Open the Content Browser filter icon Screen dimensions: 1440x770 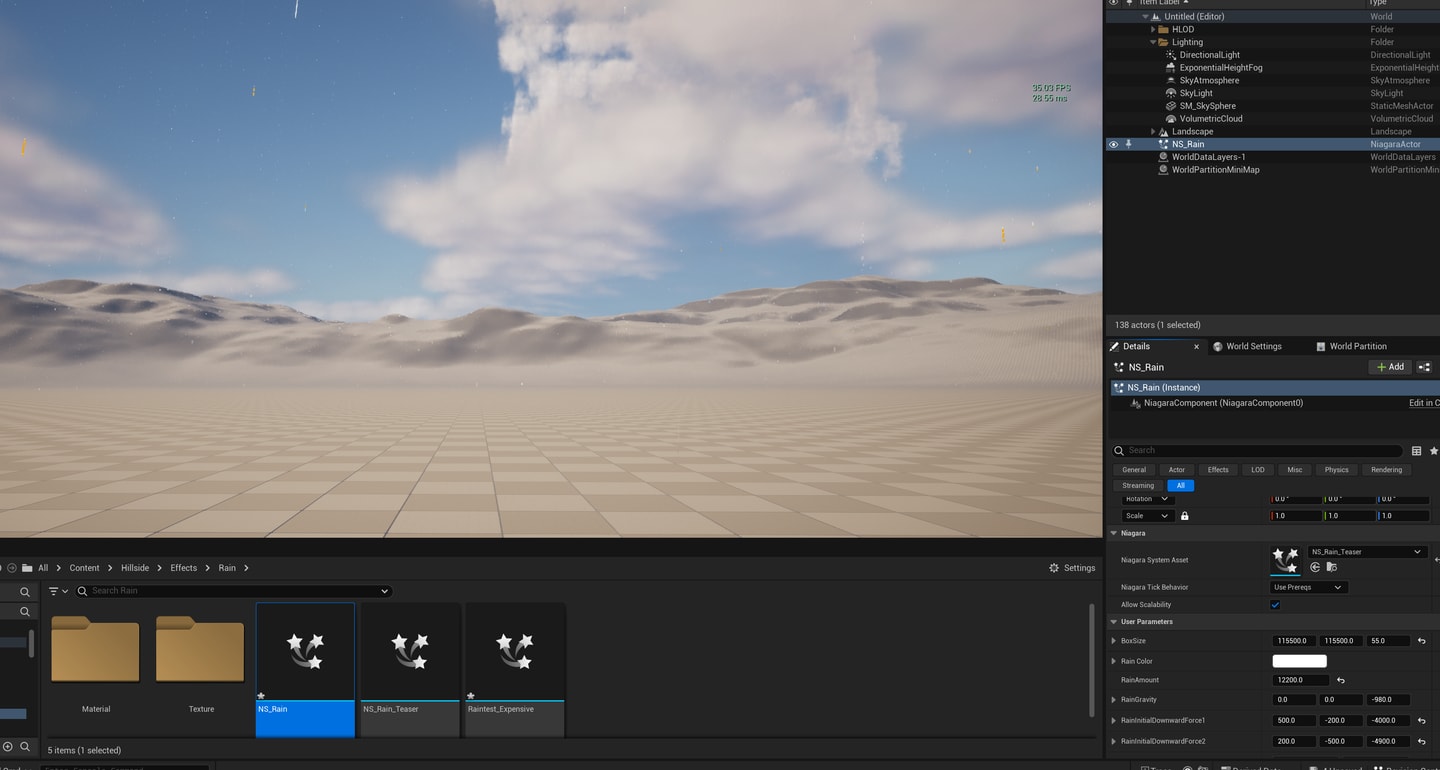[x=58, y=591]
